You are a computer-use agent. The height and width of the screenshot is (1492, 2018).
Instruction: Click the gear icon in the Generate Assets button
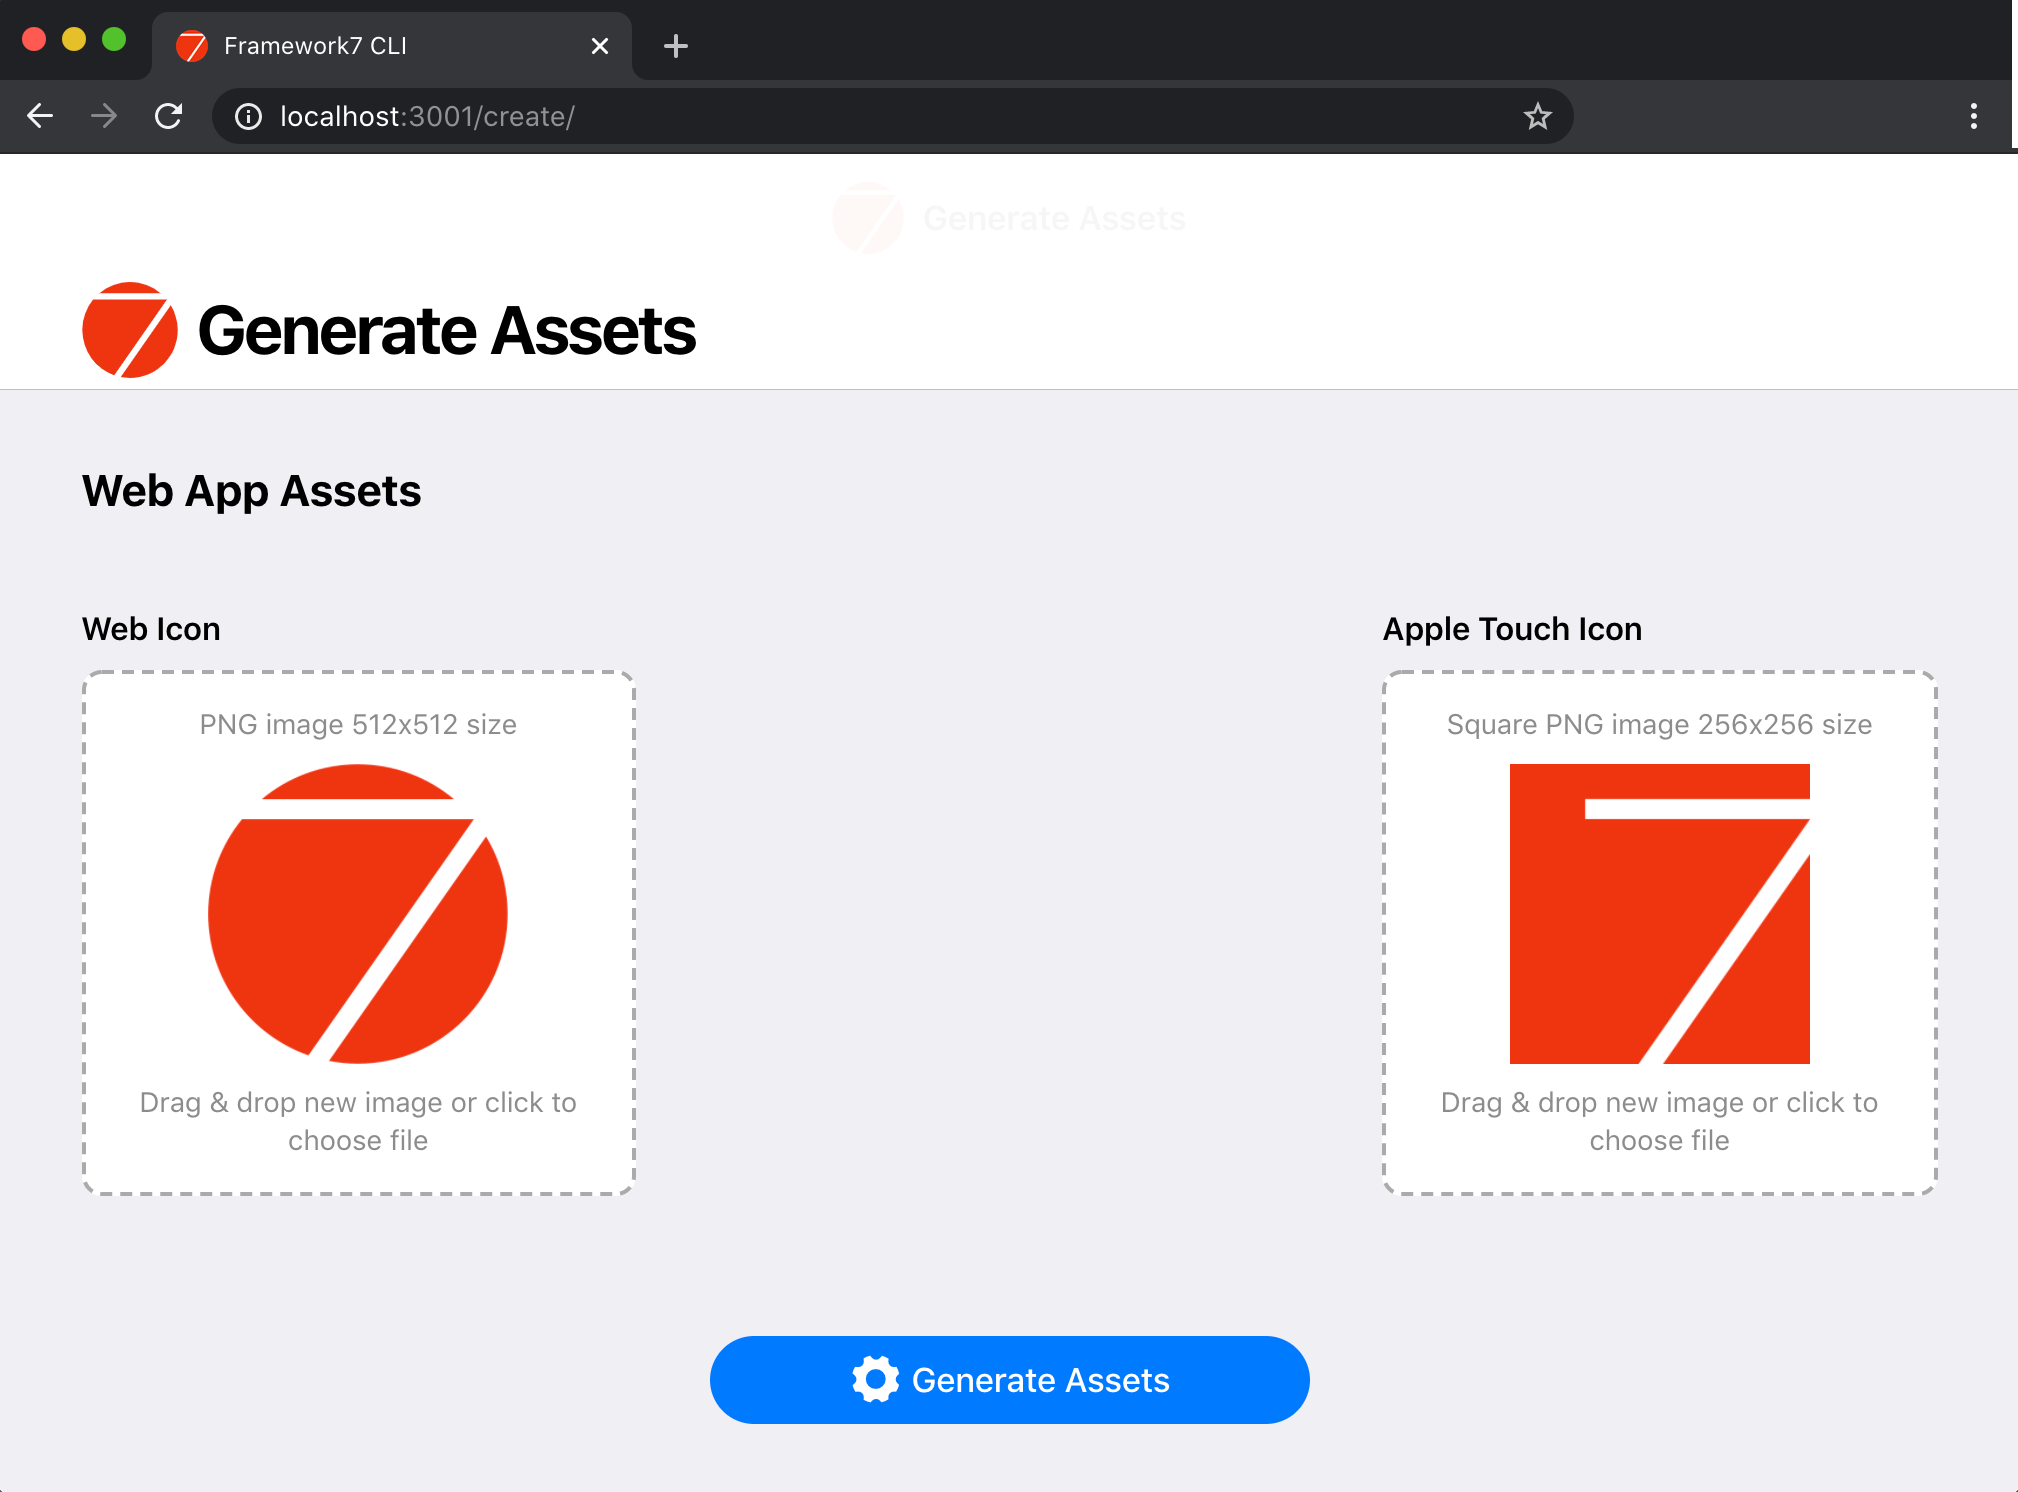tap(875, 1380)
